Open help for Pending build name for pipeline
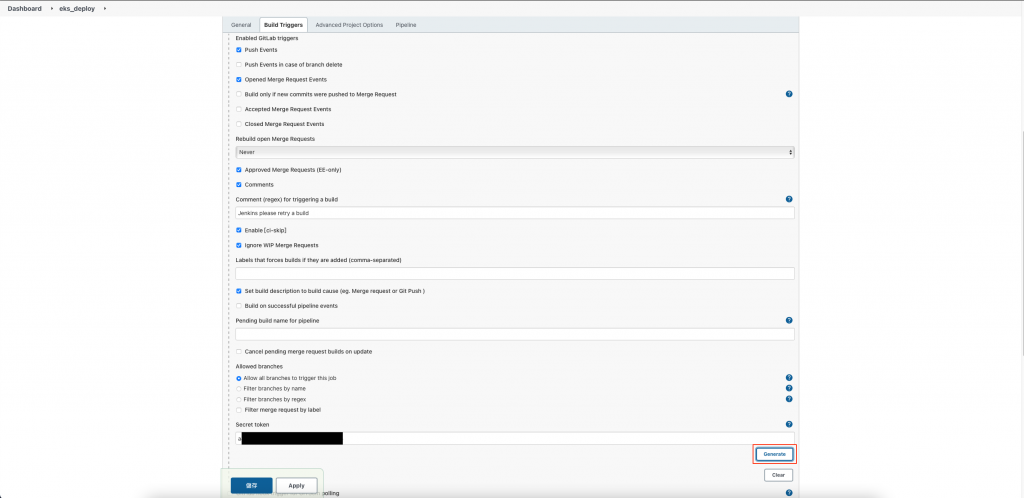 [789, 320]
